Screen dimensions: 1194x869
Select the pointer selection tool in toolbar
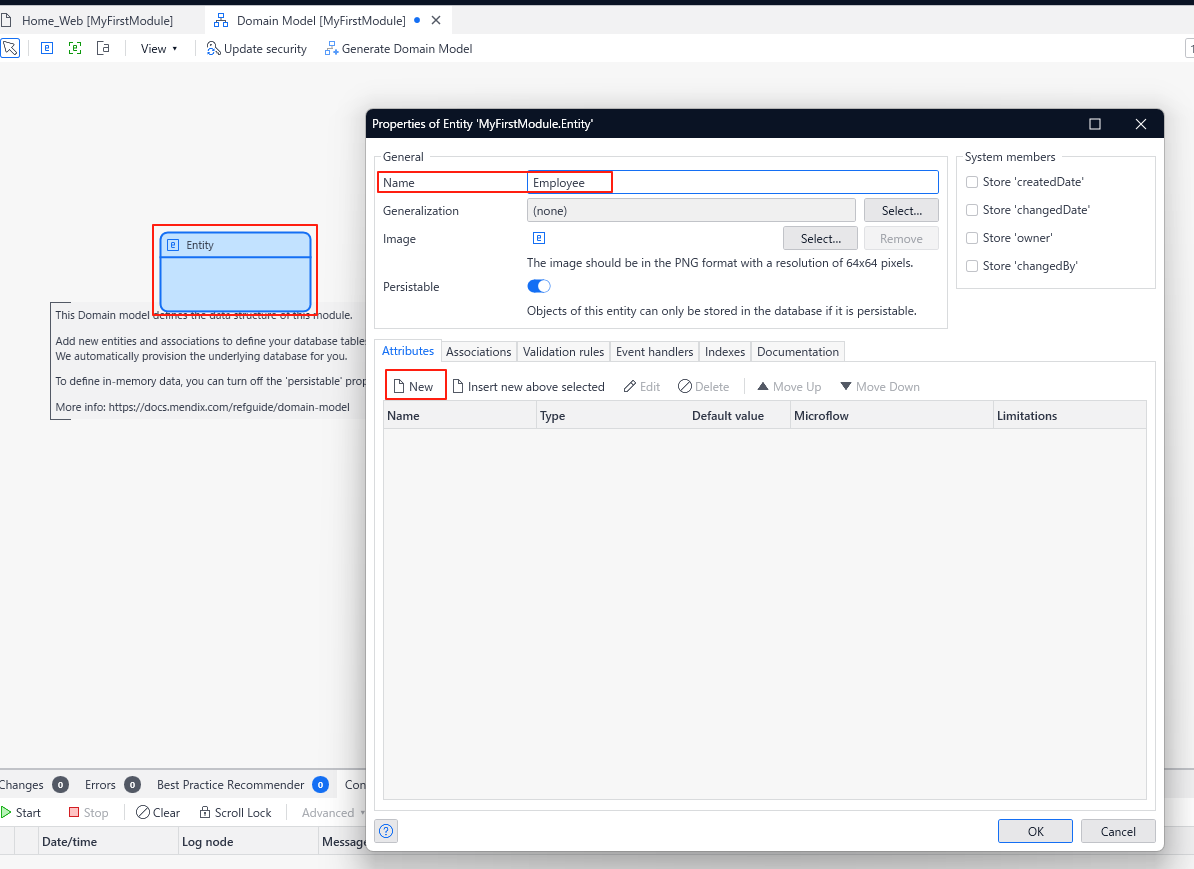tap(10, 48)
